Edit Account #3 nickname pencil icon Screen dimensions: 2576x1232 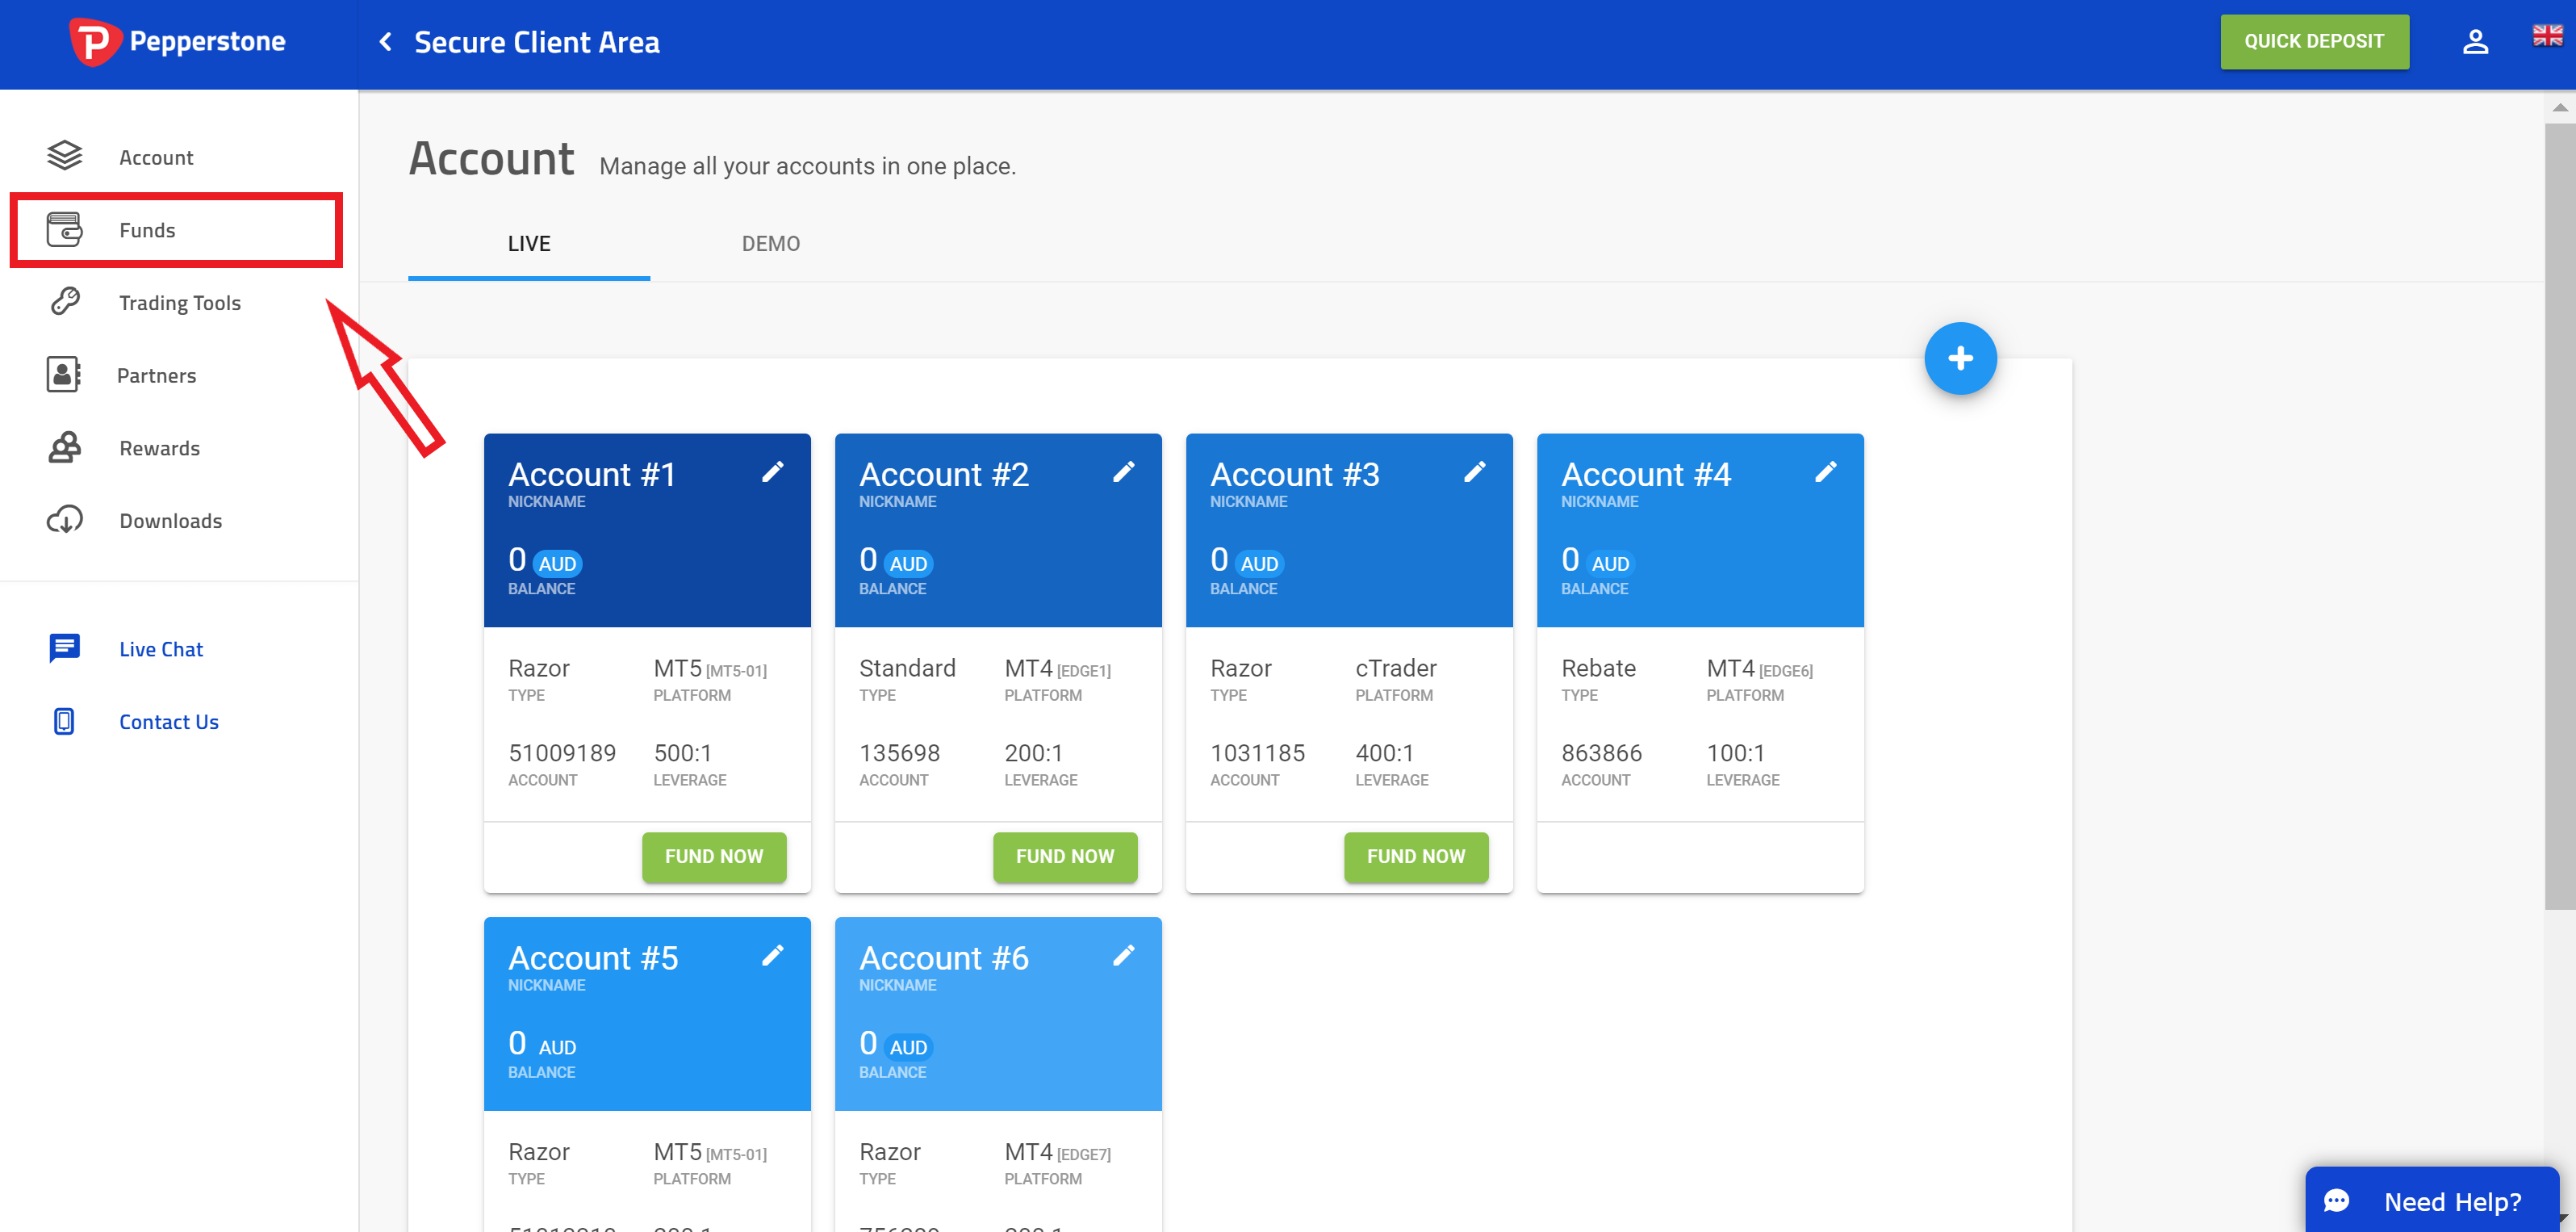tap(1475, 472)
